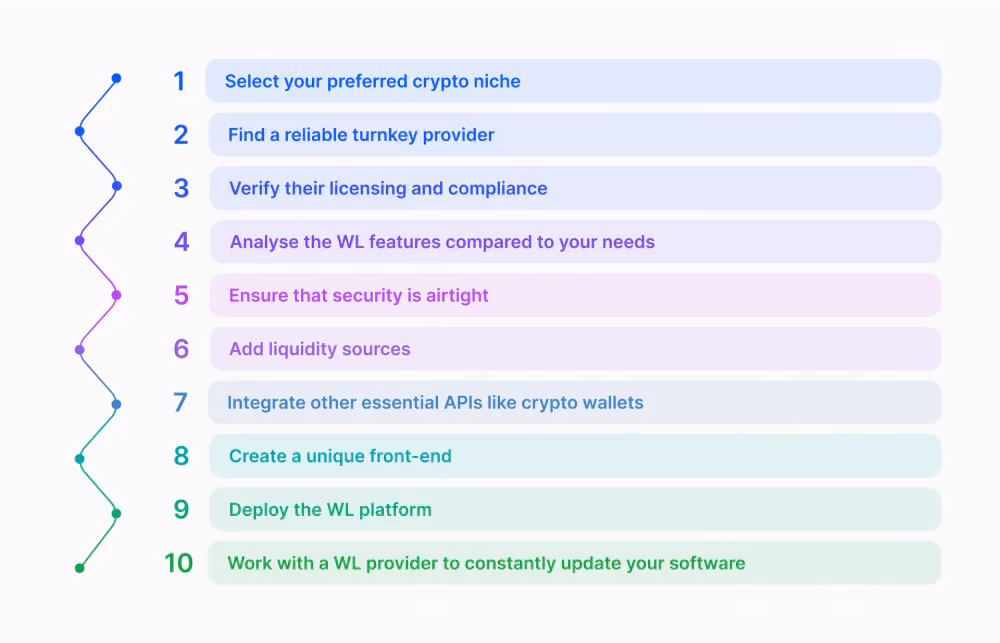Image resolution: width=1000 pixels, height=643 pixels.
Task: Click 'Analyse the WL features' step bar
Action: coord(575,242)
